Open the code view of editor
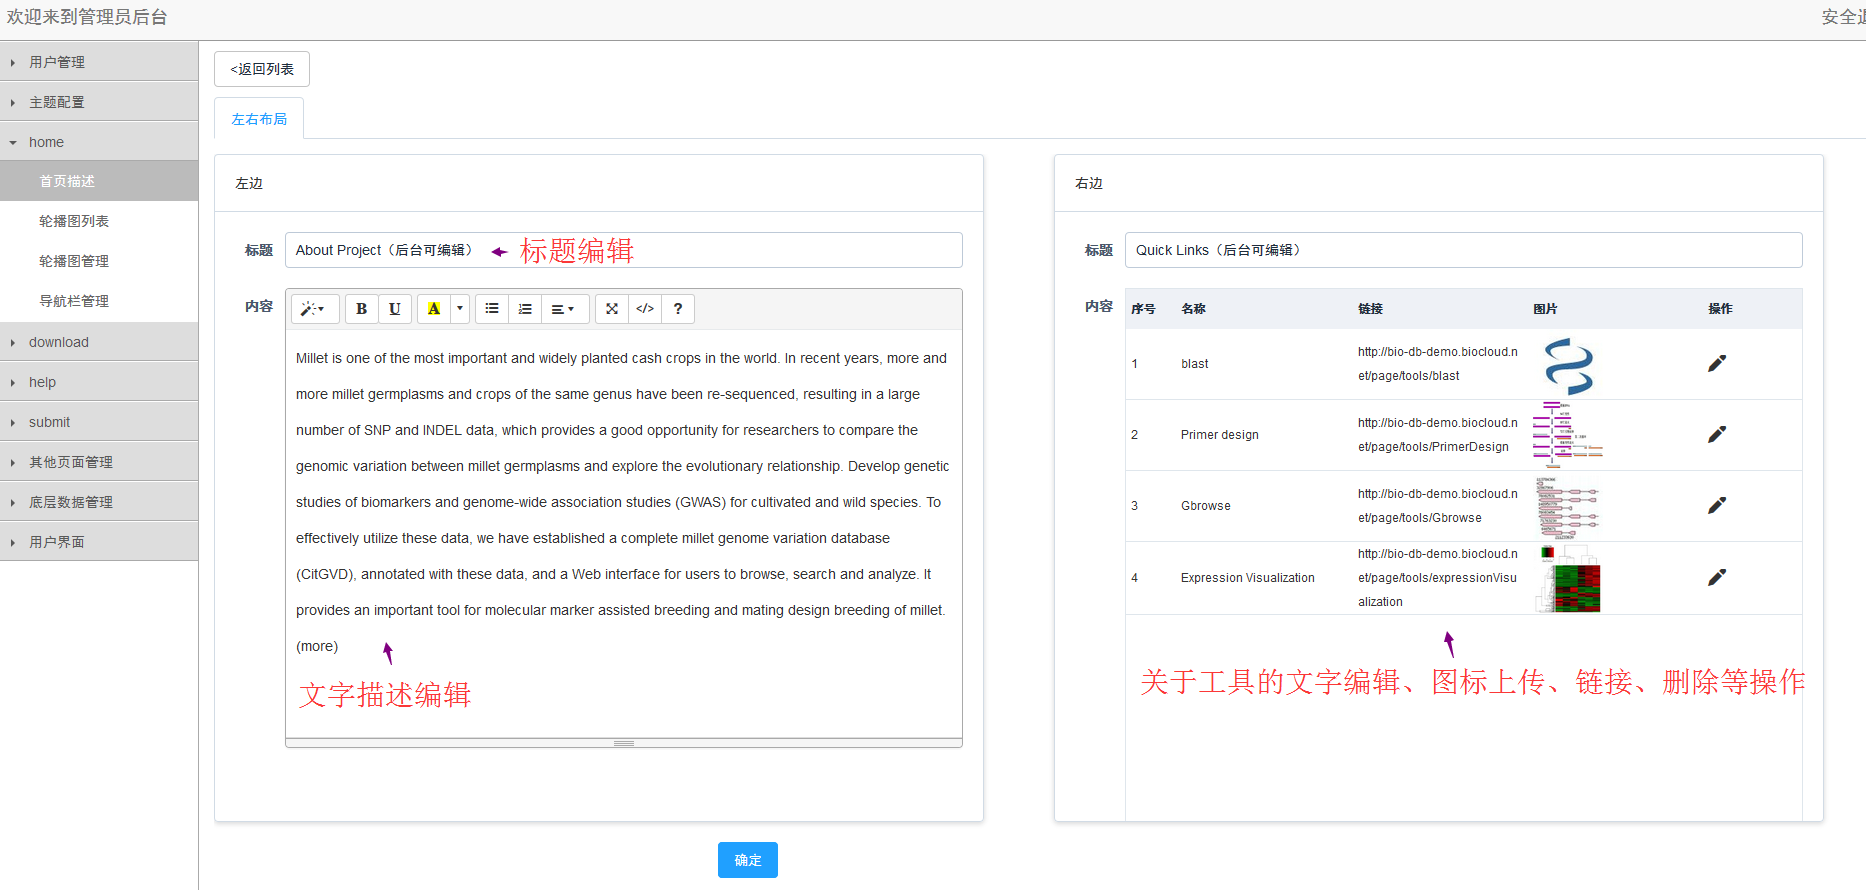The image size is (1866, 890). pos(645,309)
